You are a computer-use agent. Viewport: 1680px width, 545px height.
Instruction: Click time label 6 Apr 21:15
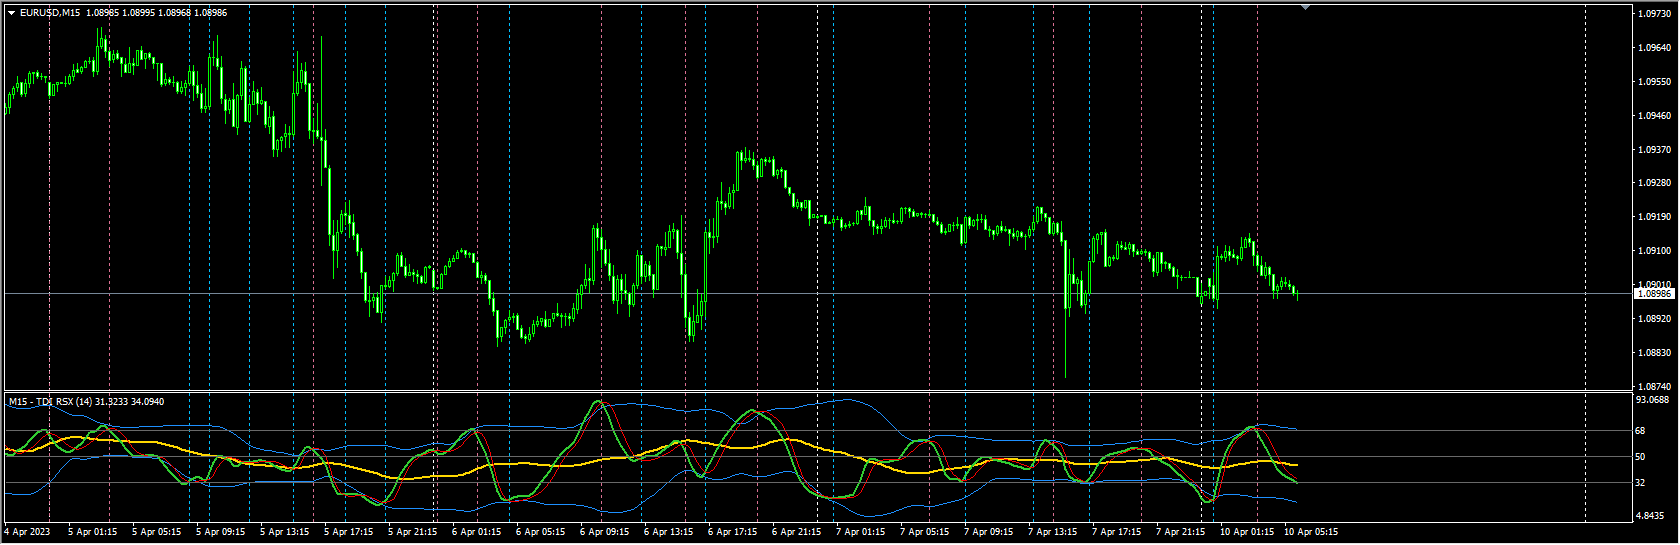(x=797, y=532)
